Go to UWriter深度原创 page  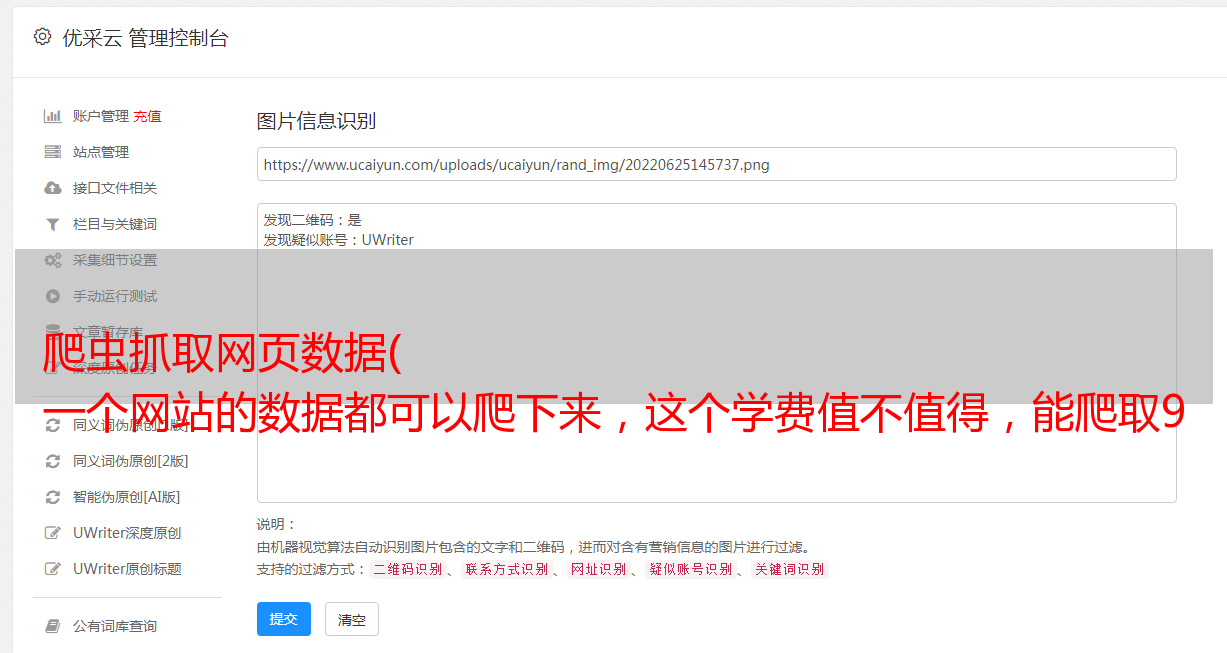[x=127, y=533]
